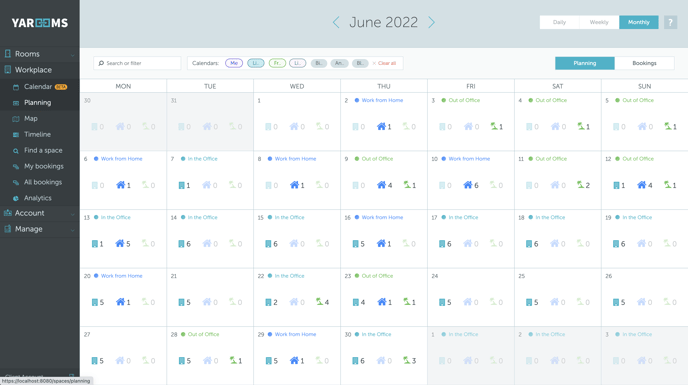Click the palm icon on June 28
Viewport: 688px width, 385px height.
click(x=233, y=360)
